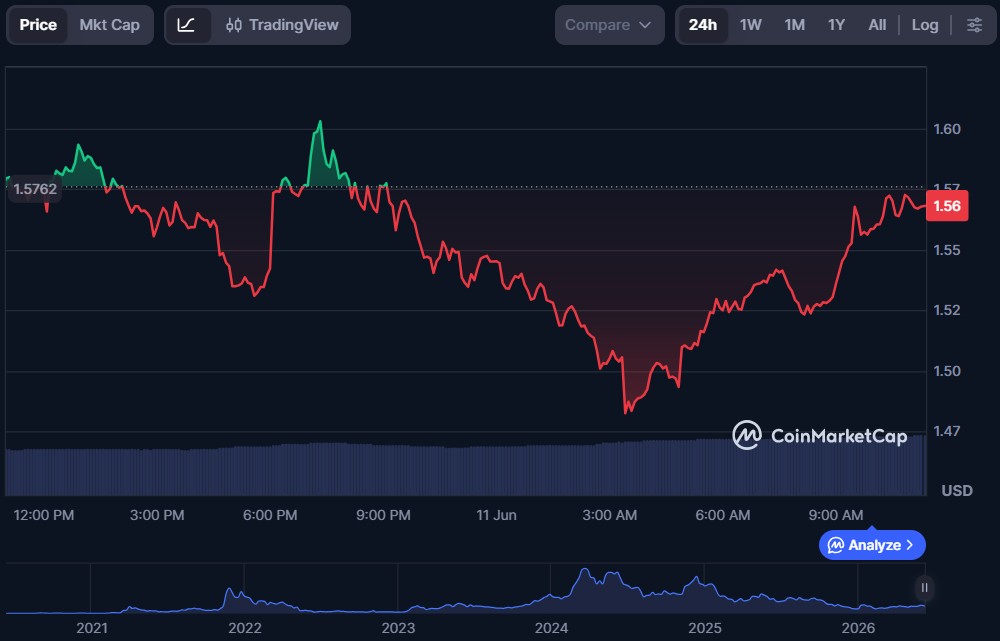Open TradingView candlestick chart mode

pyautogui.click(x=282, y=25)
